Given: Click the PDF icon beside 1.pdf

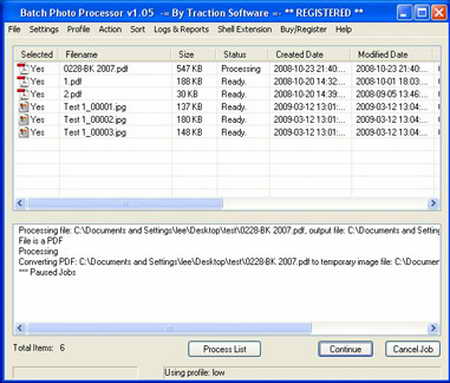Looking at the screenshot, I should click(23, 81).
